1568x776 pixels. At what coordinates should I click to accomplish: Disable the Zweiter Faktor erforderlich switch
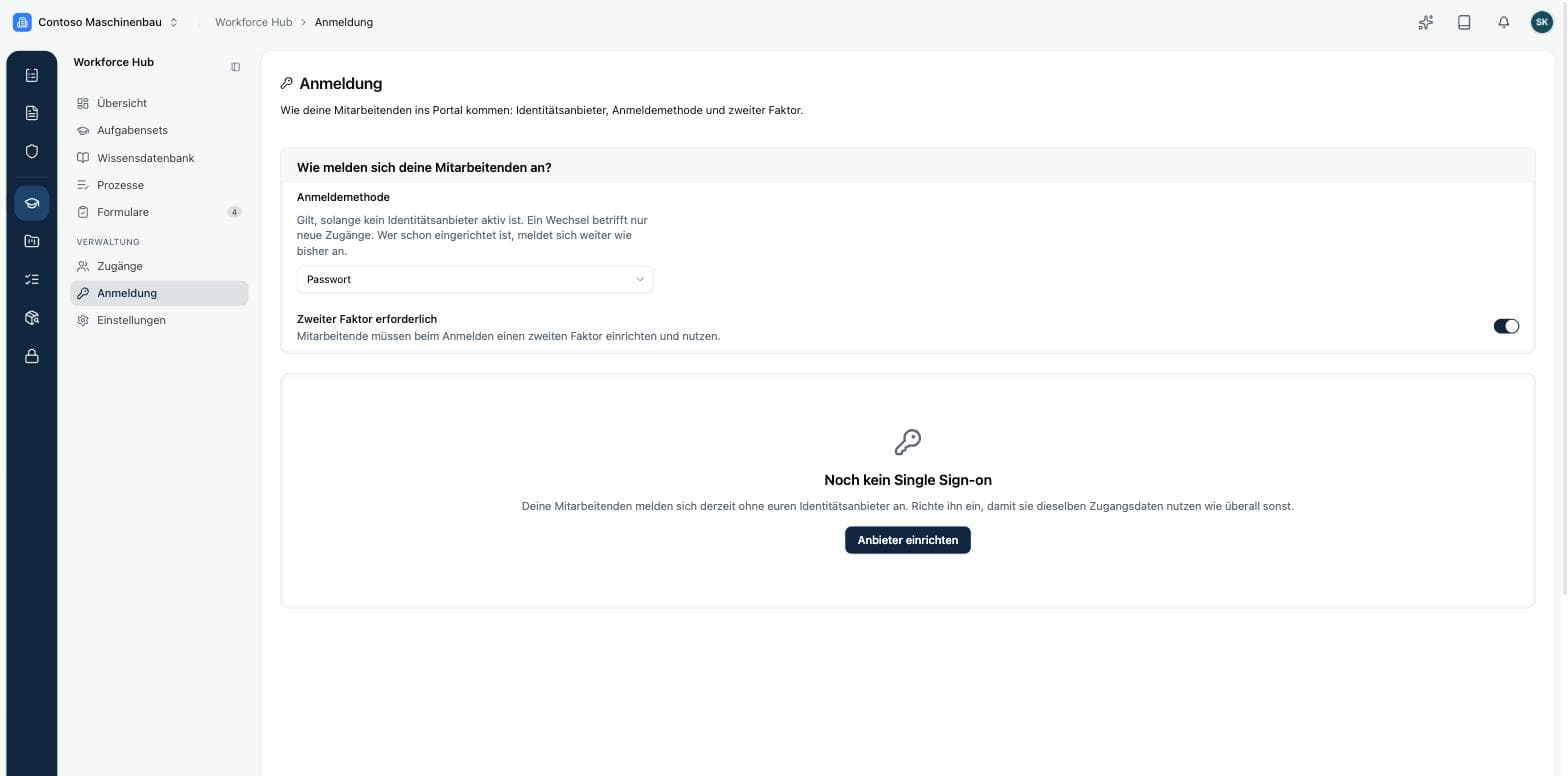pyautogui.click(x=1506, y=326)
